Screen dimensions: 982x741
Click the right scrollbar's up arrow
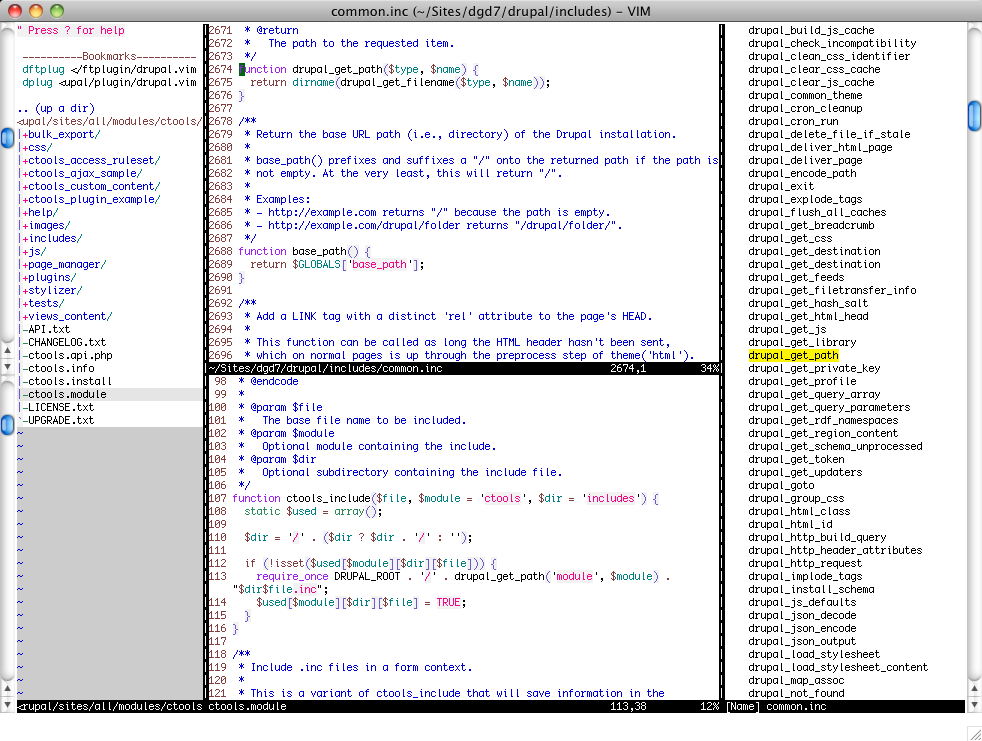coord(974,689)
